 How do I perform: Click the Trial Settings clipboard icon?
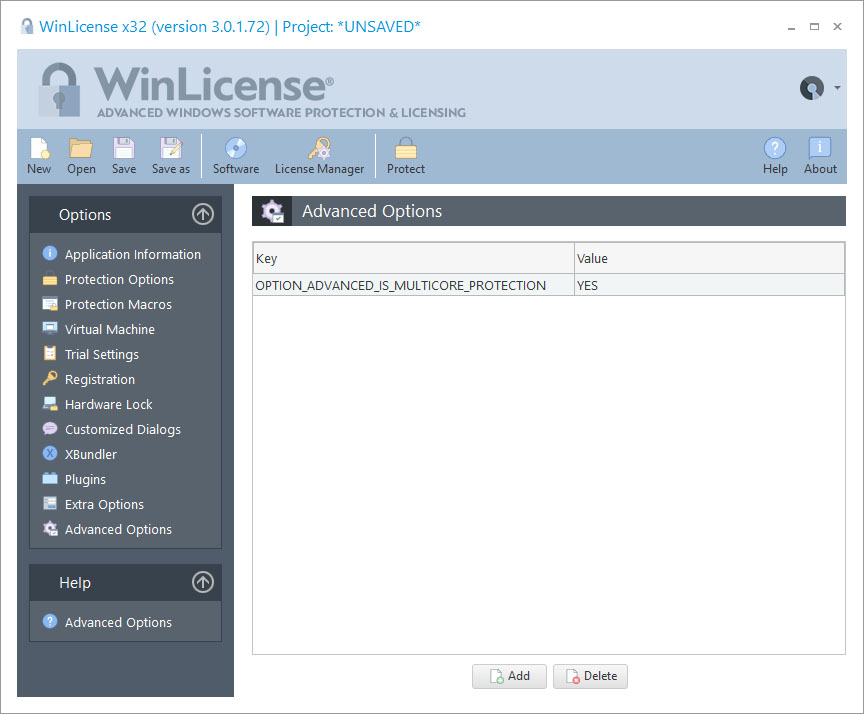tap(50, 353)
